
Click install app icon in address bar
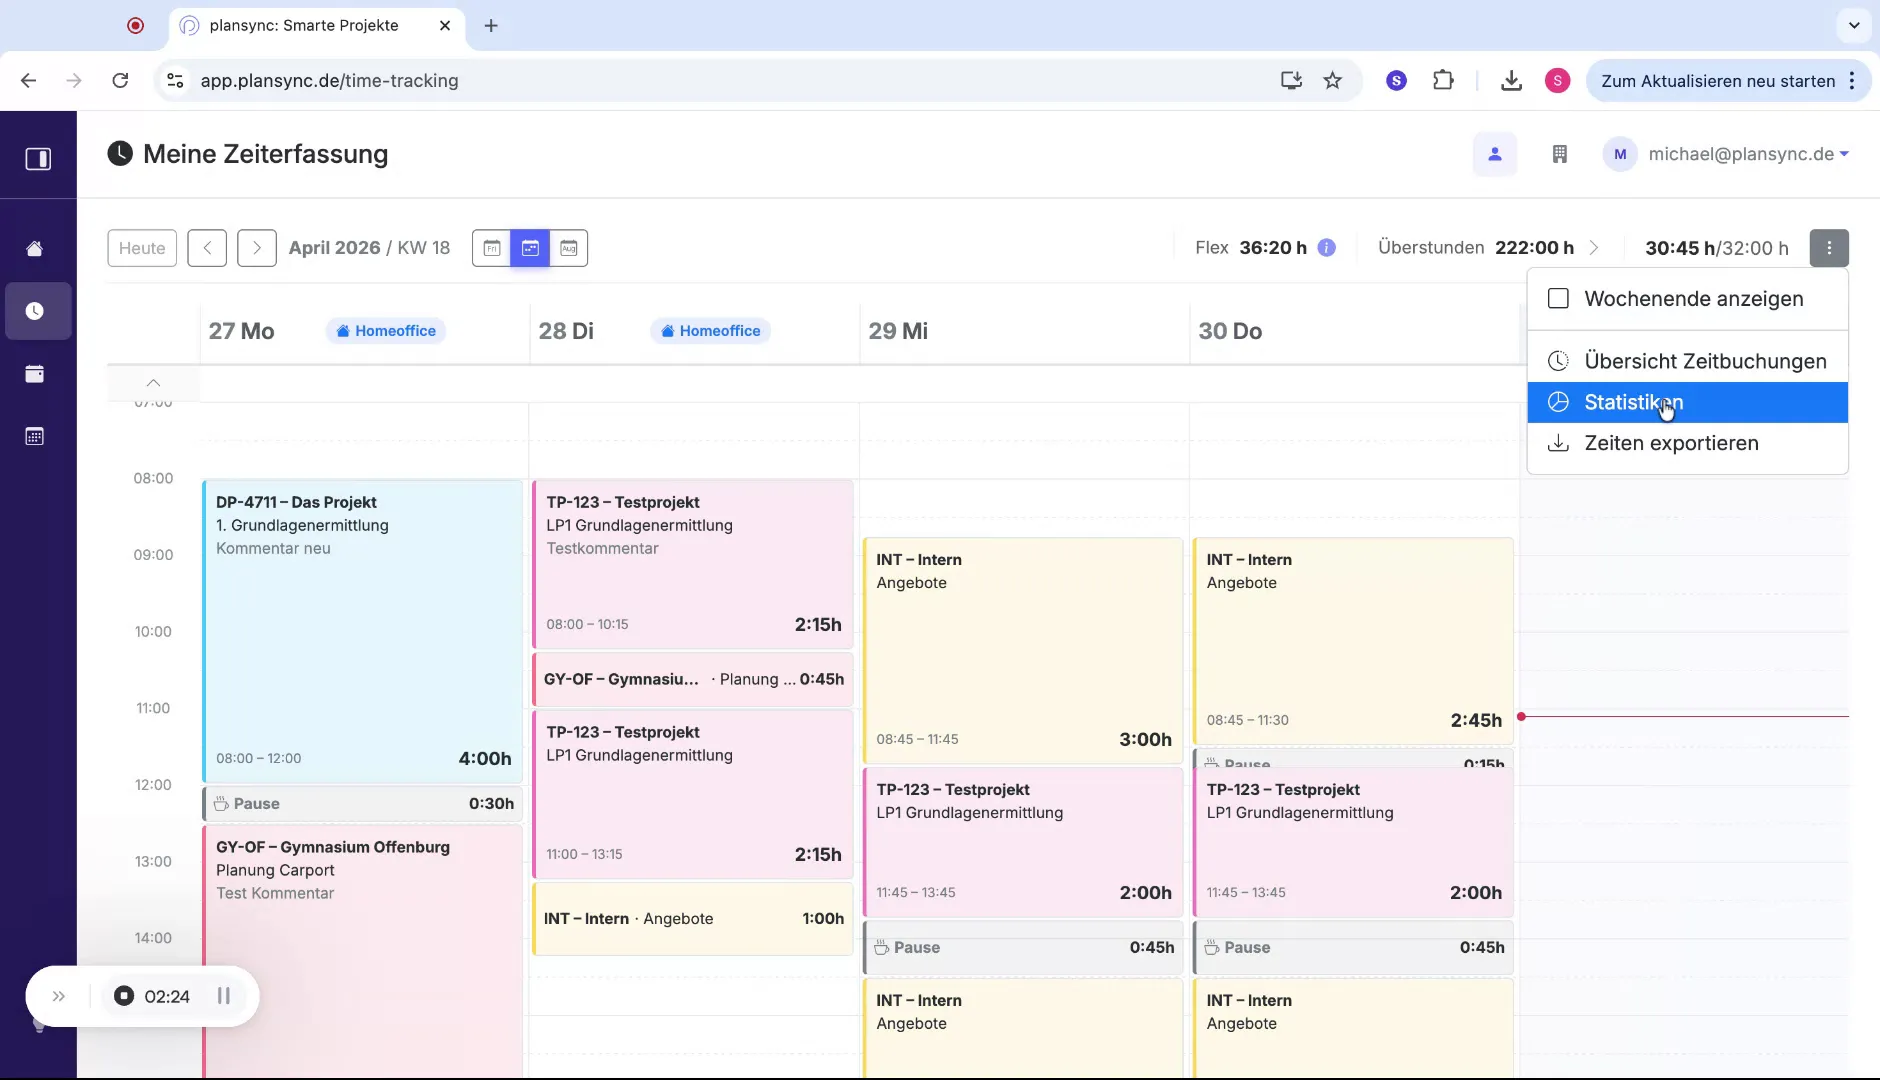(1291, 81)
